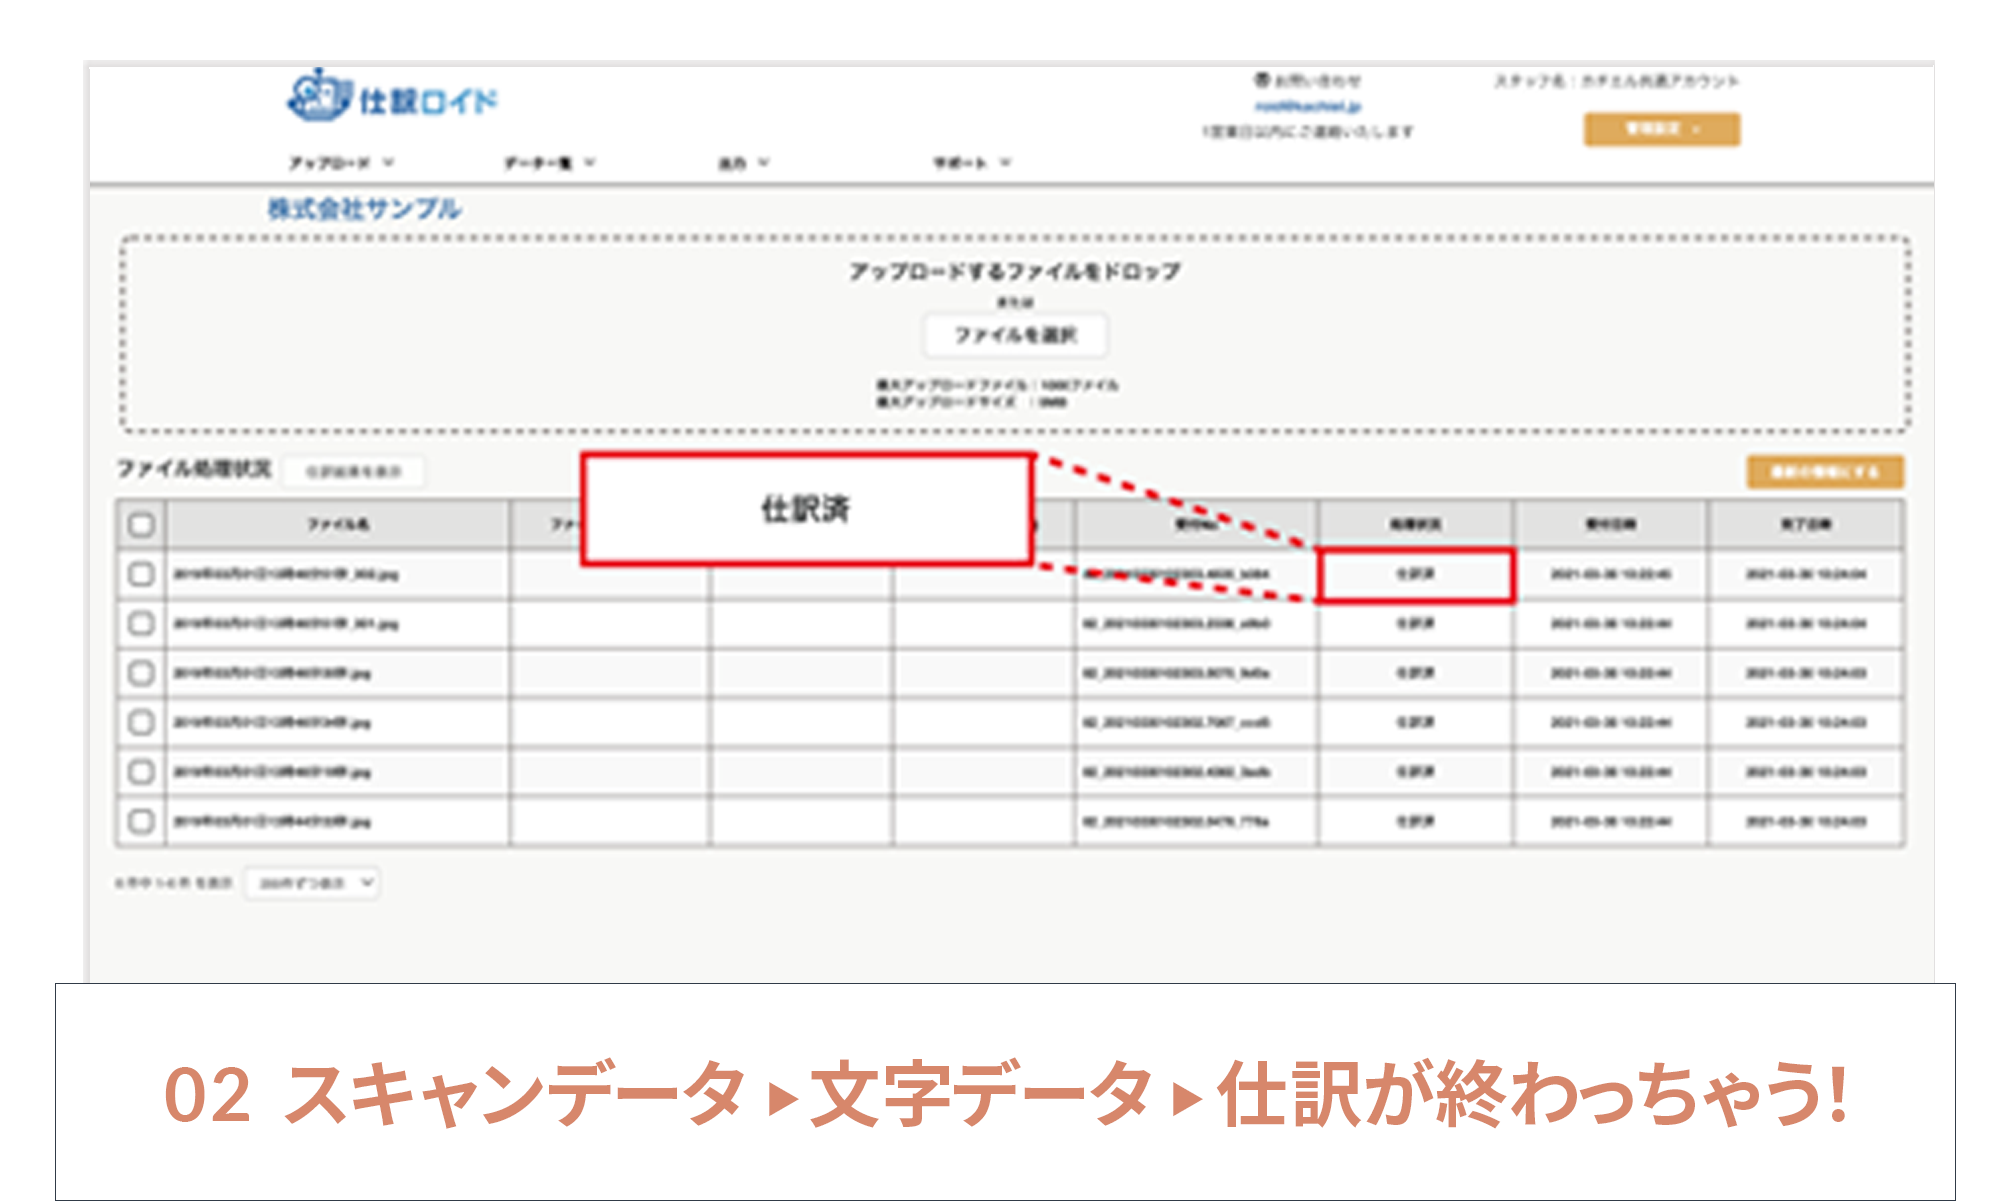Viewport: 2000px width, 1201px height.
Task: Click the 仕訳ロイド robot logo
Action: [316, 99]
